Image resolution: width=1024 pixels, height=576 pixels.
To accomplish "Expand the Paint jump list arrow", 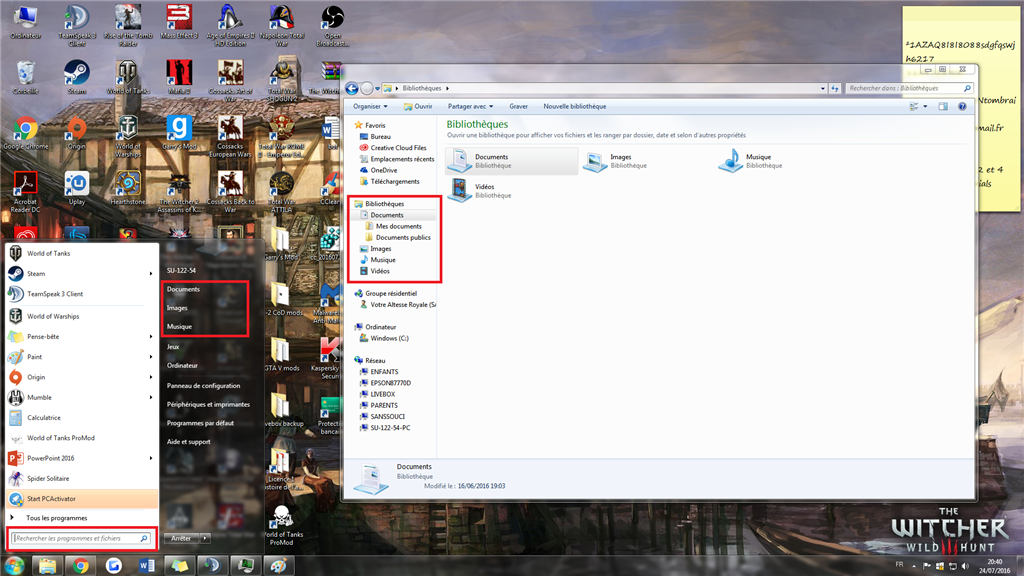I will (151, 357).
